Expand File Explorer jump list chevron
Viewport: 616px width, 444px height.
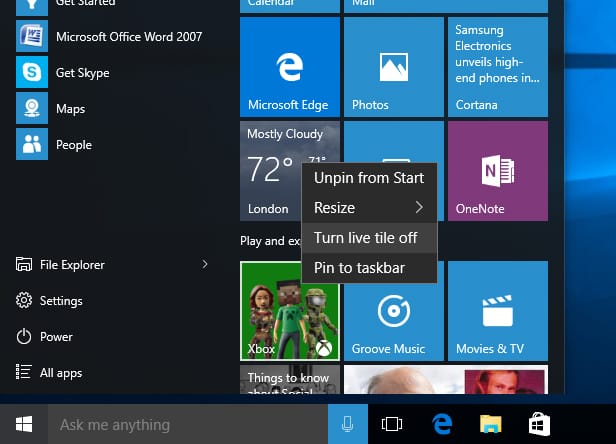click(205, 264)
